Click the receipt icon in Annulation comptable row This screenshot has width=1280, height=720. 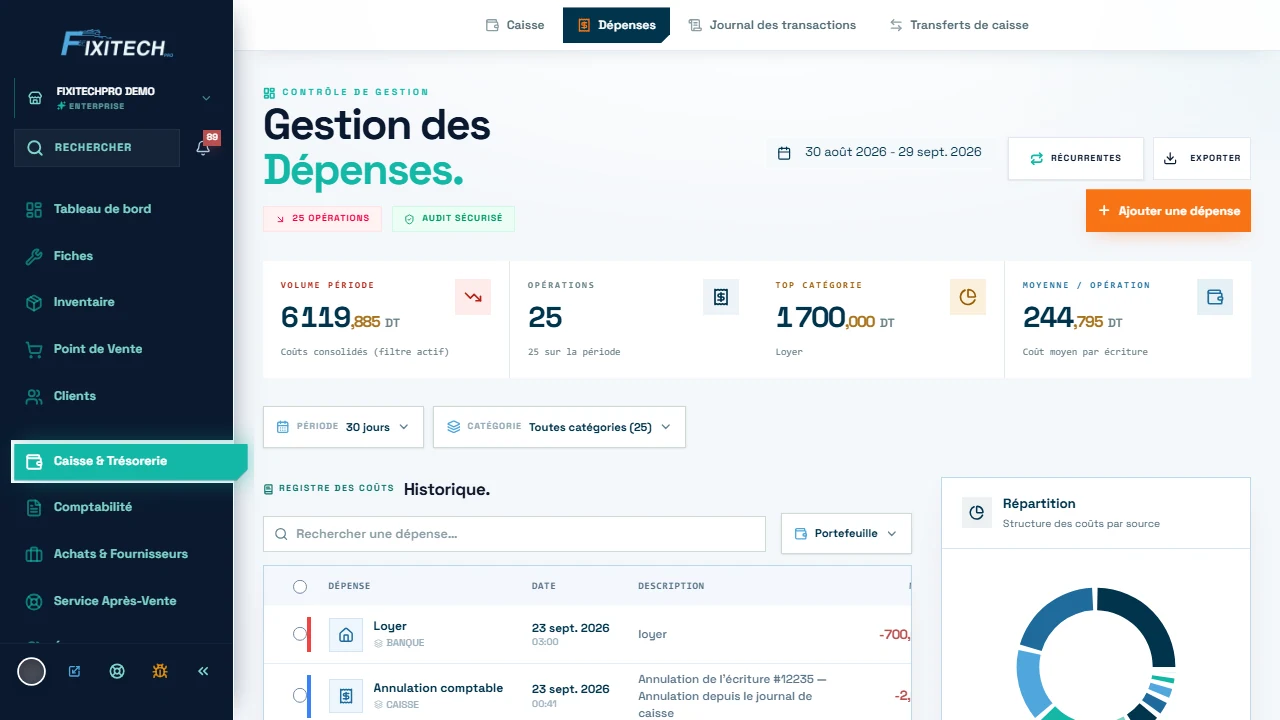click(x=346, y=695)
